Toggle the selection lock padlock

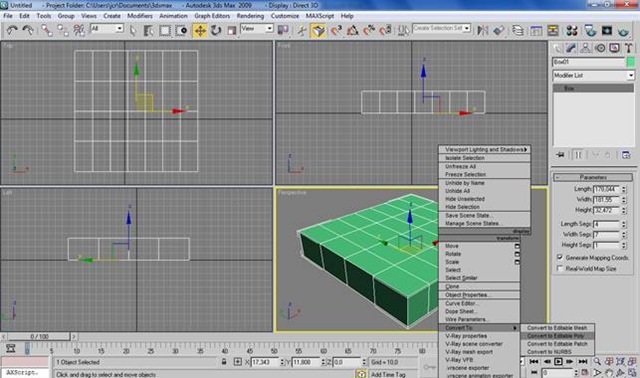[x=224, y=362]
